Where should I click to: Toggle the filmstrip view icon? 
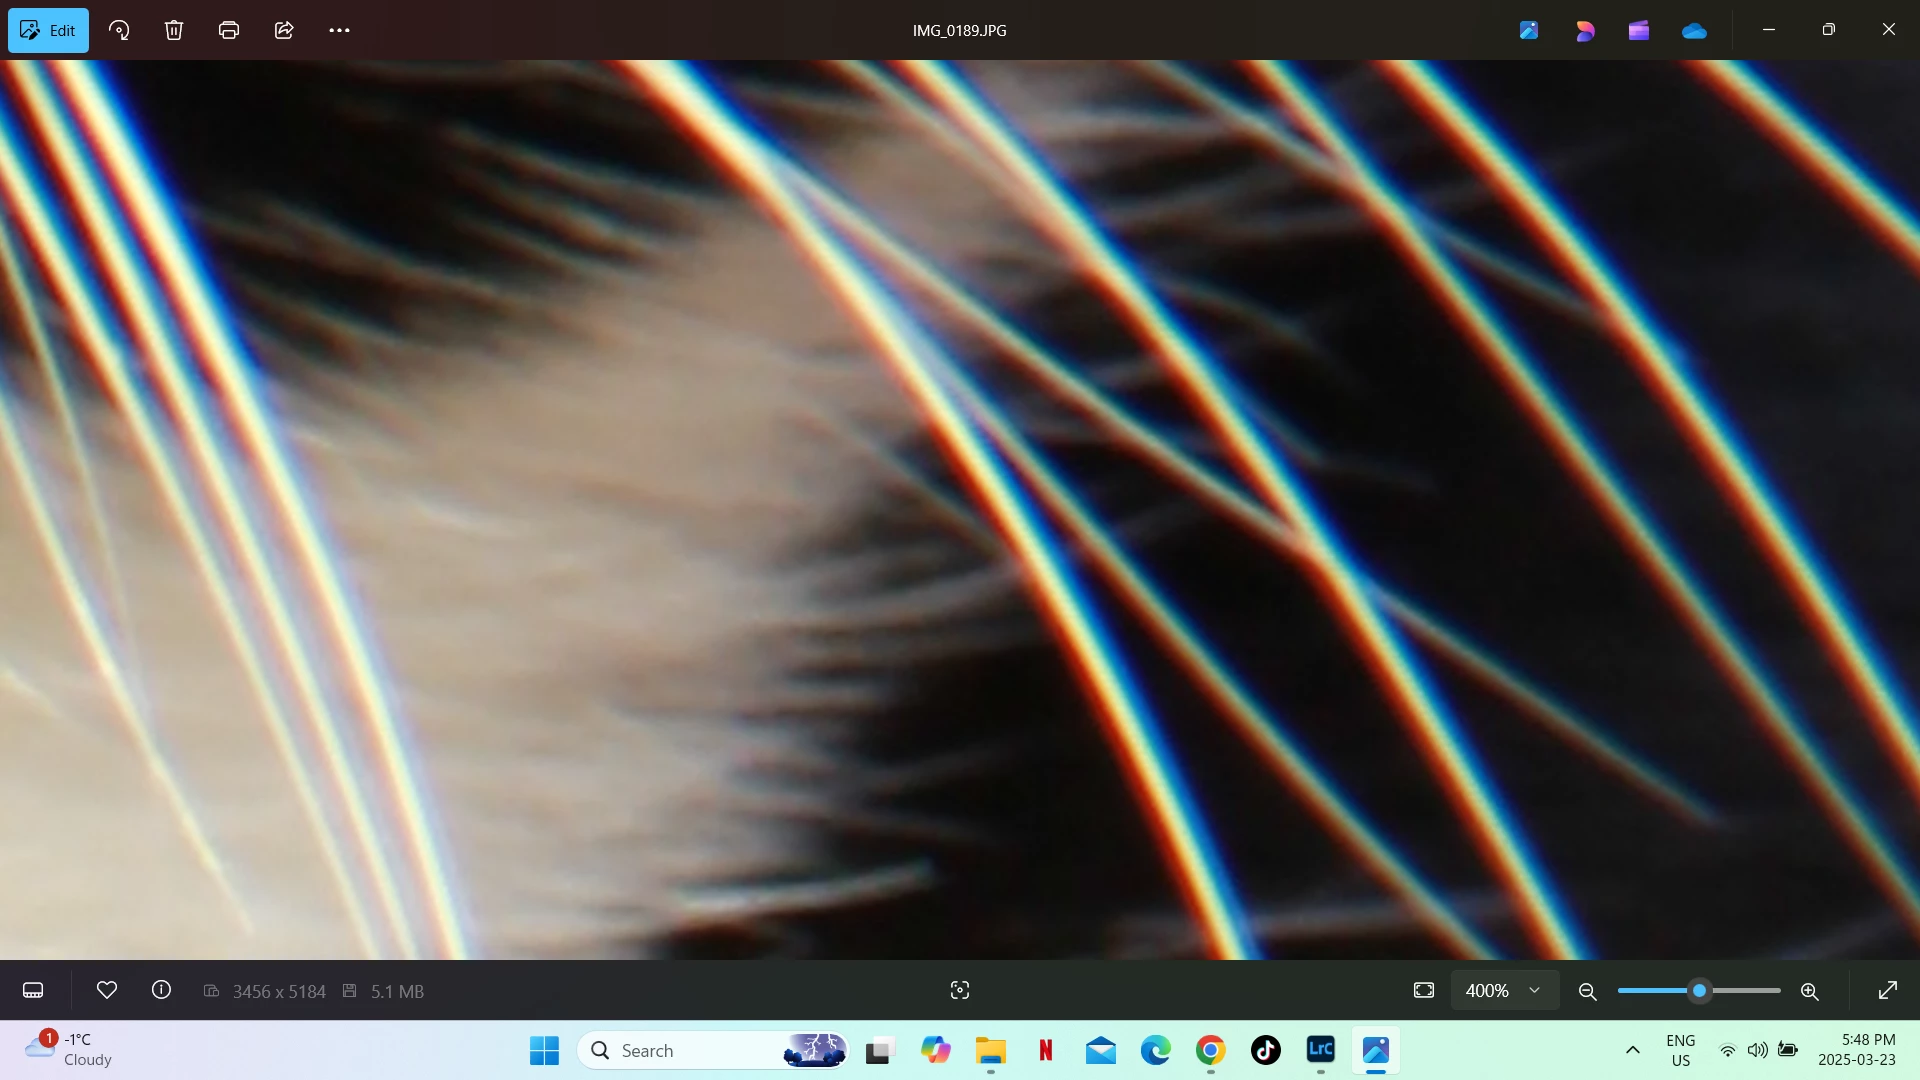[x=33, y=991]
